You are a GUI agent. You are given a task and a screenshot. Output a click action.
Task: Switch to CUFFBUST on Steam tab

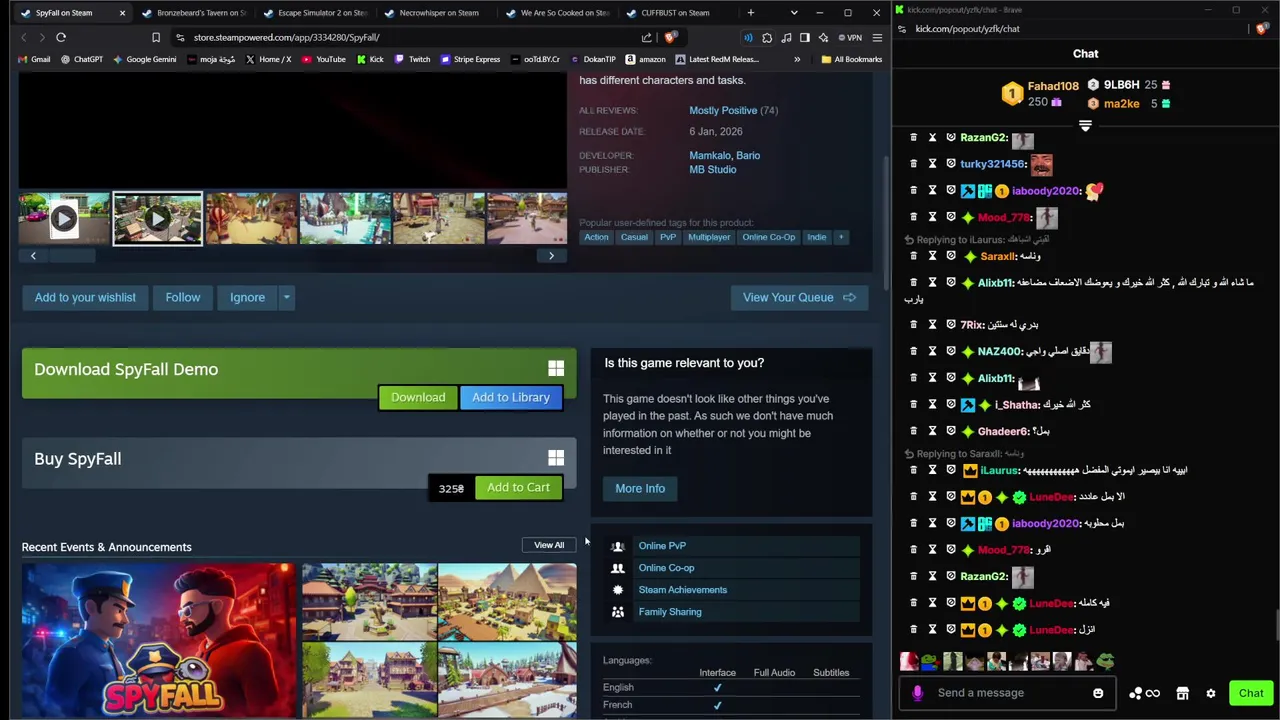click(x=675, y=13)
